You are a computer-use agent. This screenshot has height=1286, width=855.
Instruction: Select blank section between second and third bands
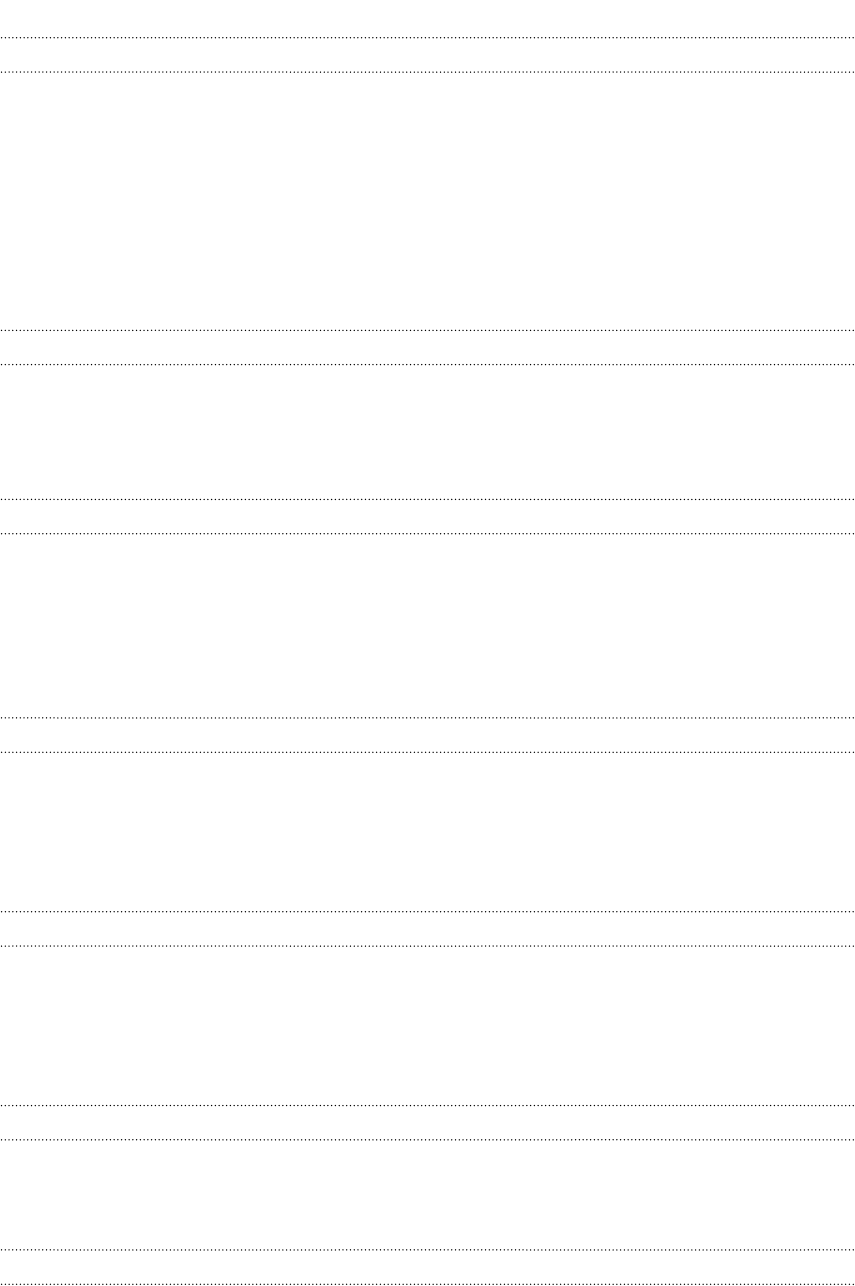pos(427,432)
